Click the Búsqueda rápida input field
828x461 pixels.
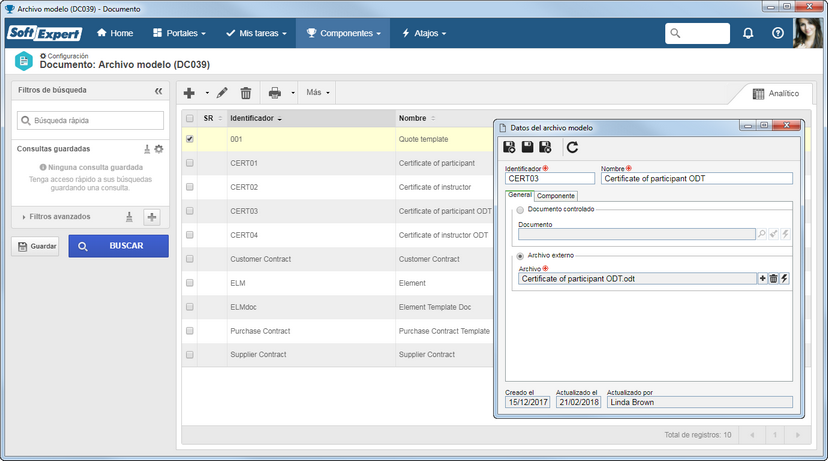90,120
